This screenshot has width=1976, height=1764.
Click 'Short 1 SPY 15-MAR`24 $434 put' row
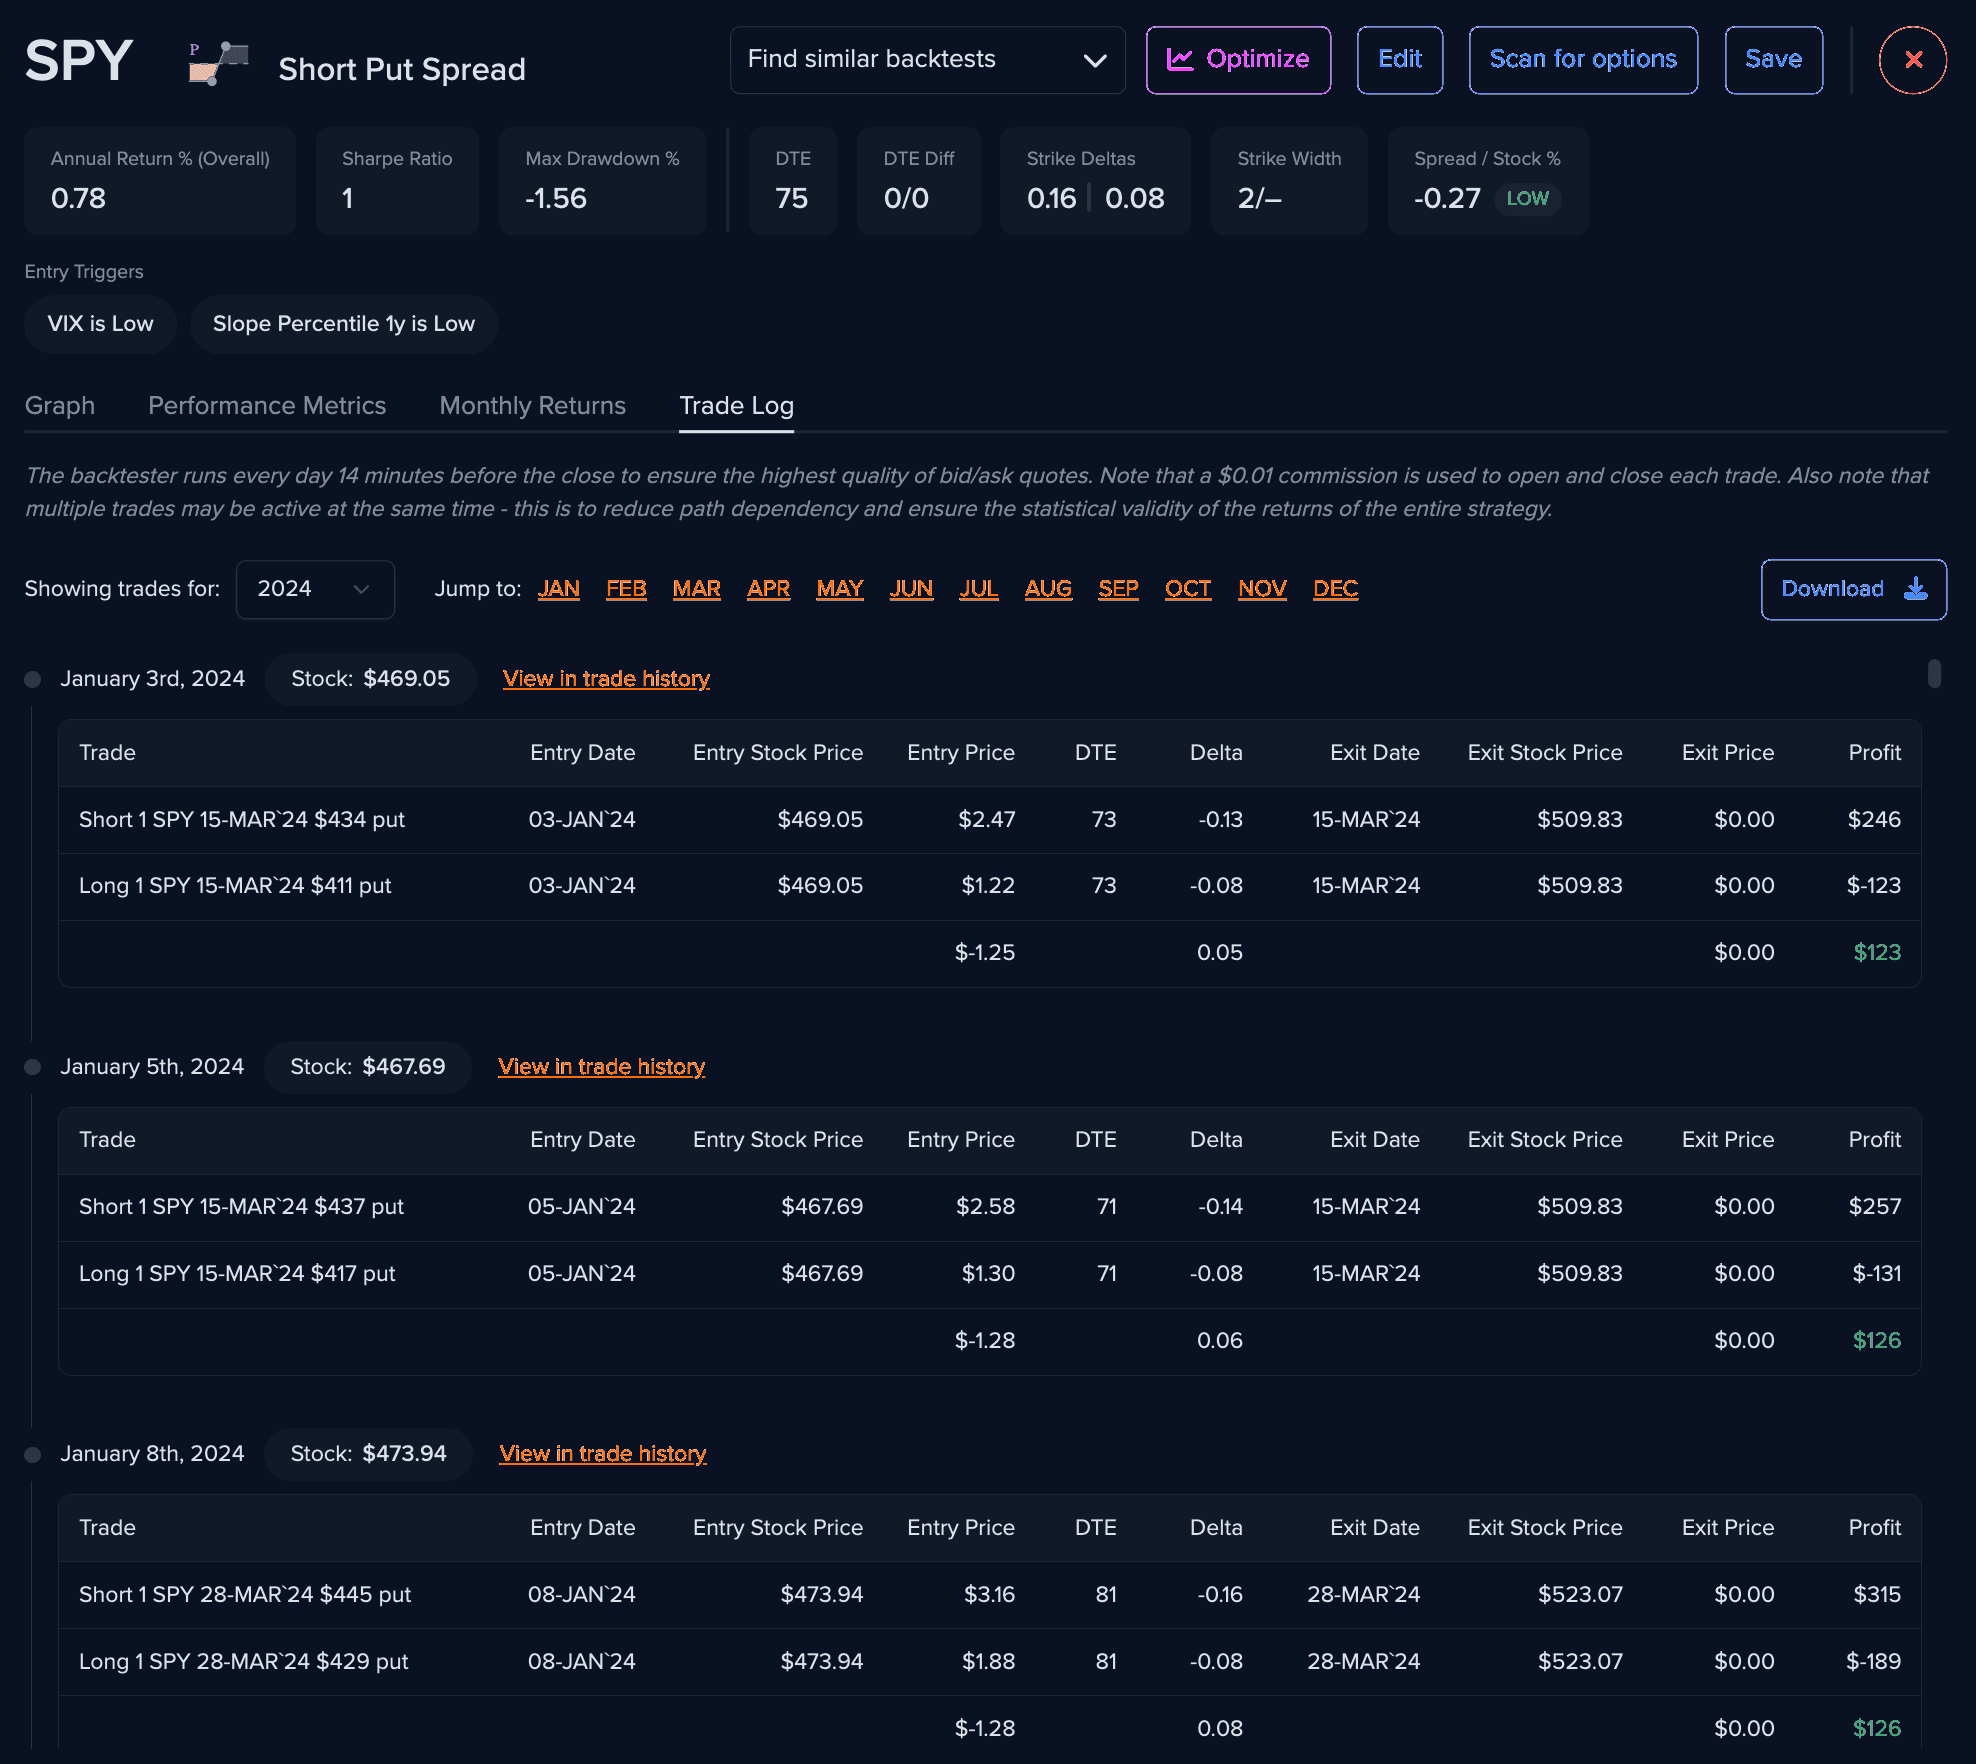[989, 820]
